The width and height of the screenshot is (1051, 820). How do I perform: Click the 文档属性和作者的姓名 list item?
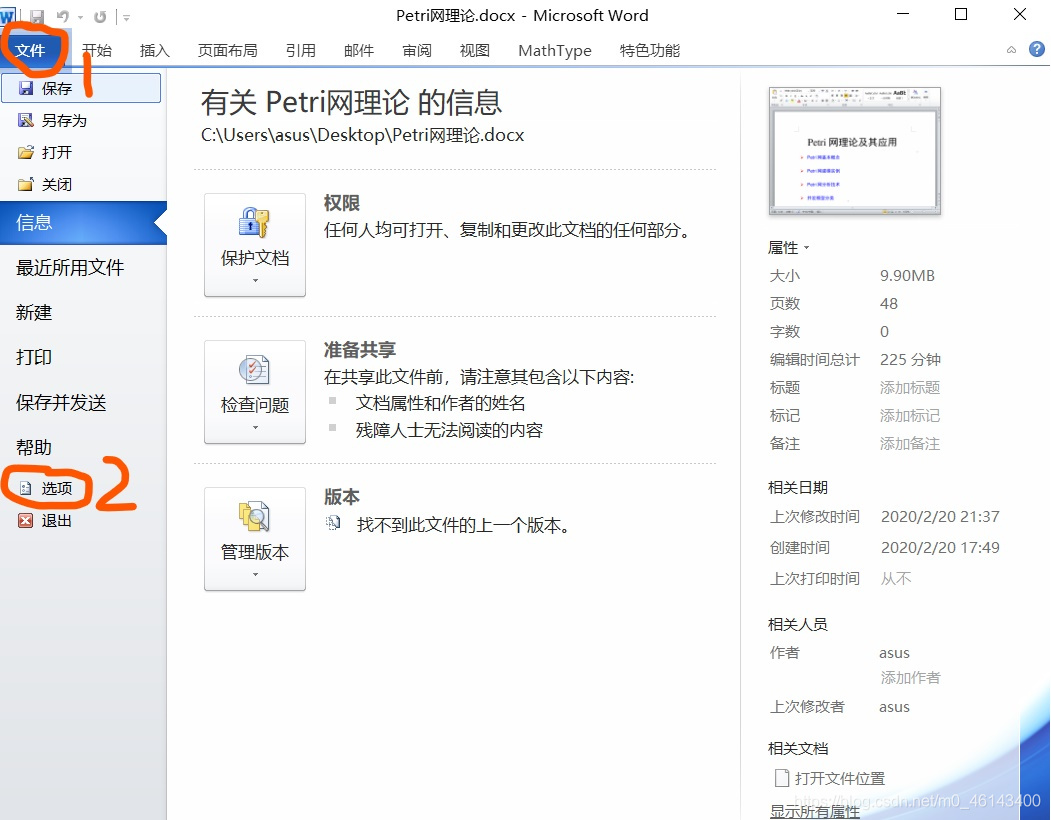tap(440, 403)
